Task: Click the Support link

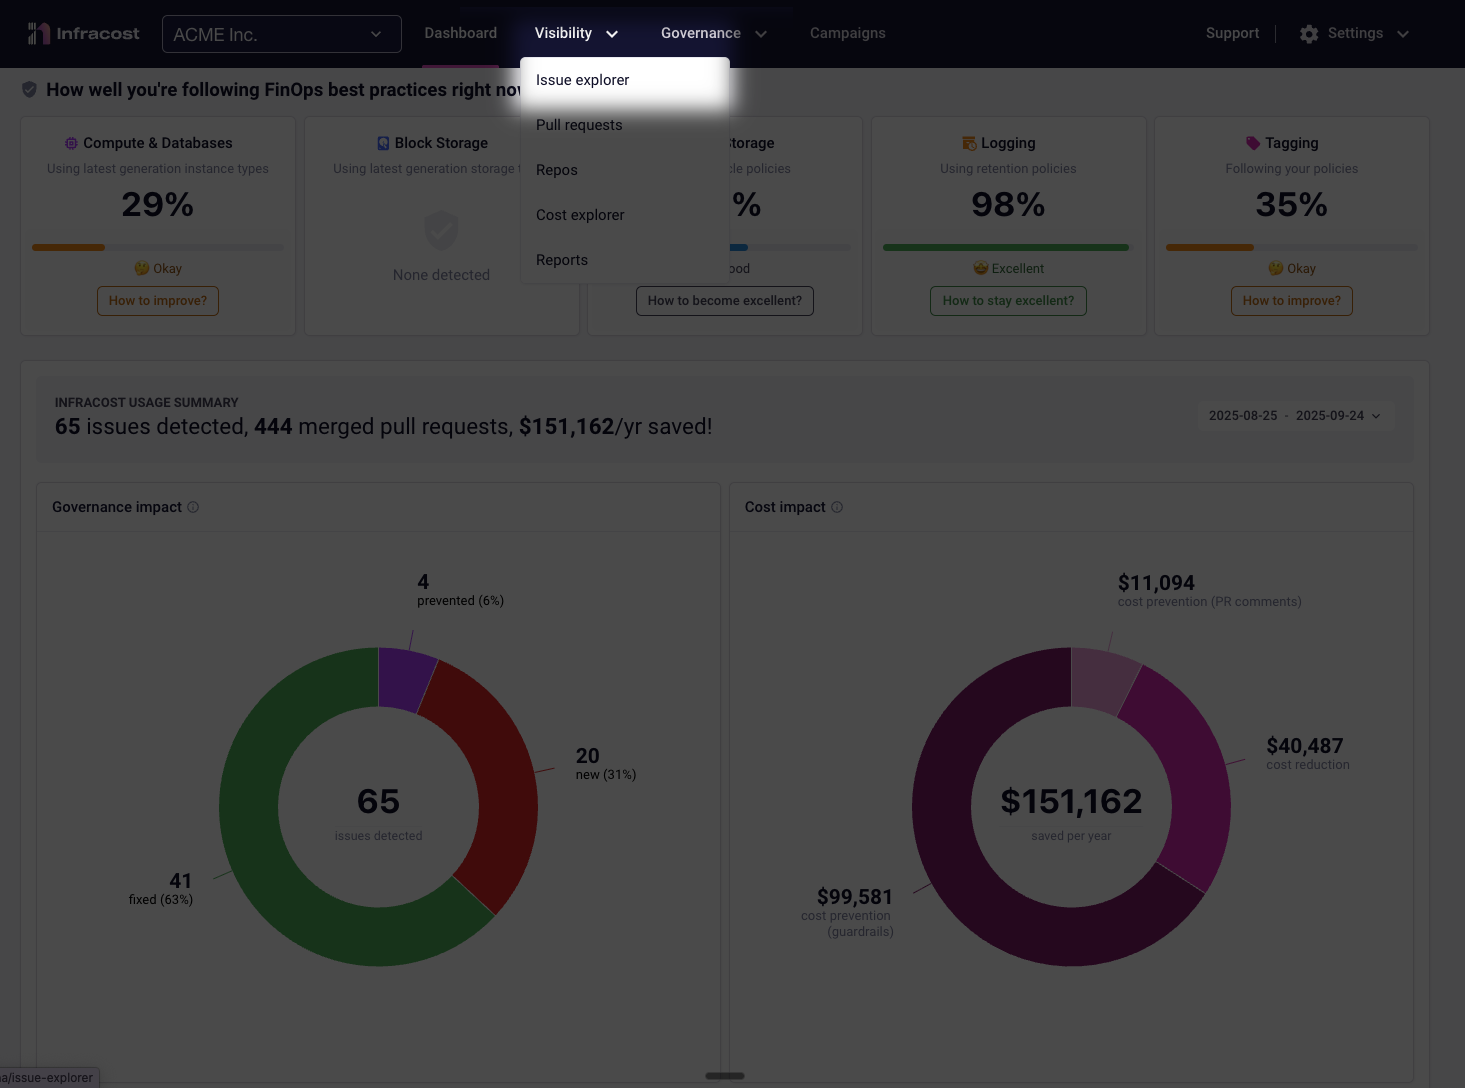Action: point(1232,34)
